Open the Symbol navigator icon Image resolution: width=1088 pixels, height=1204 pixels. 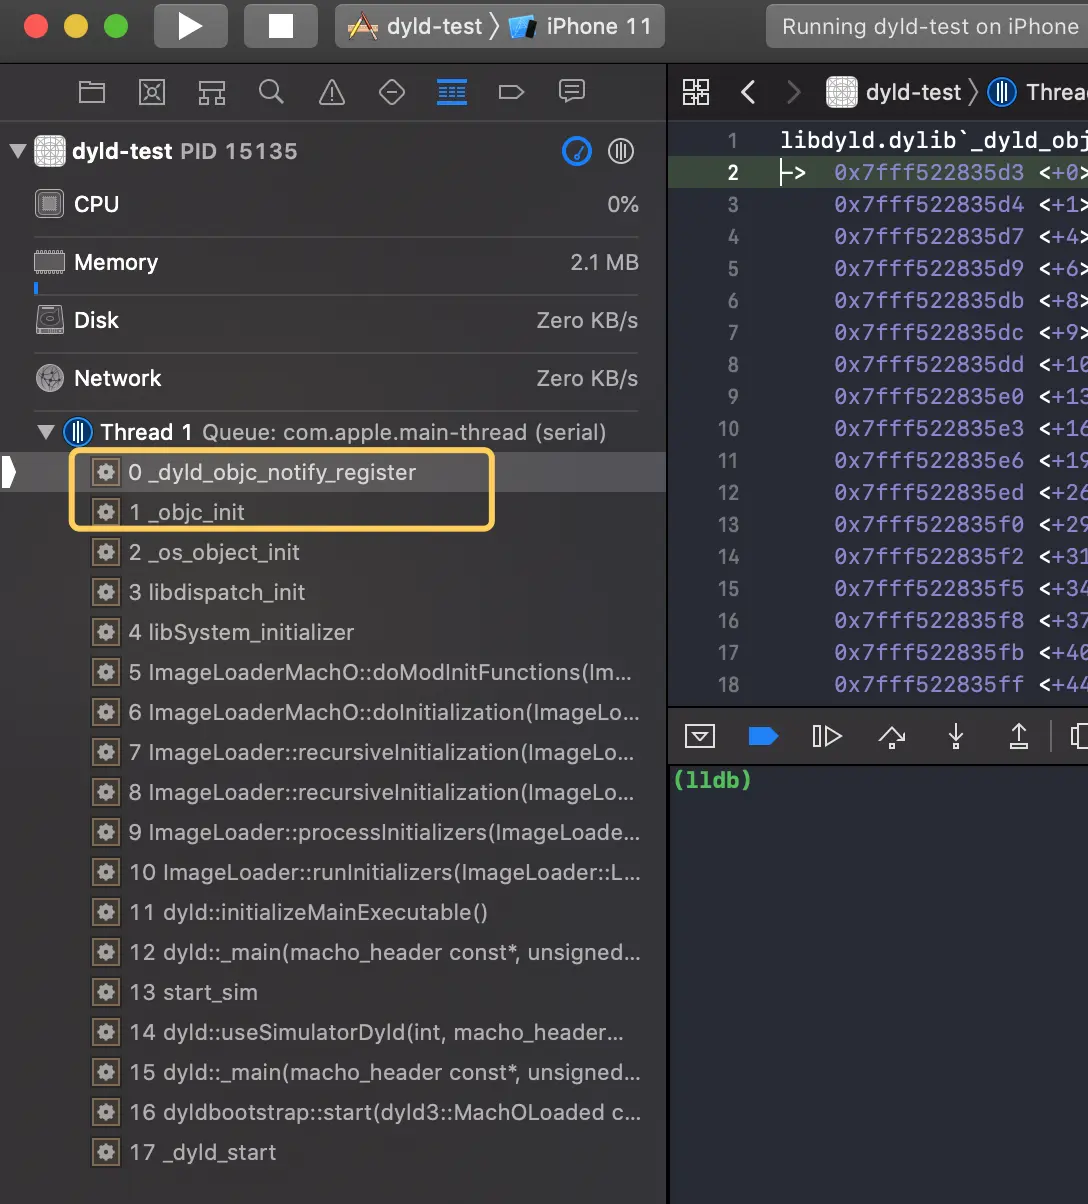click(212, 93)
